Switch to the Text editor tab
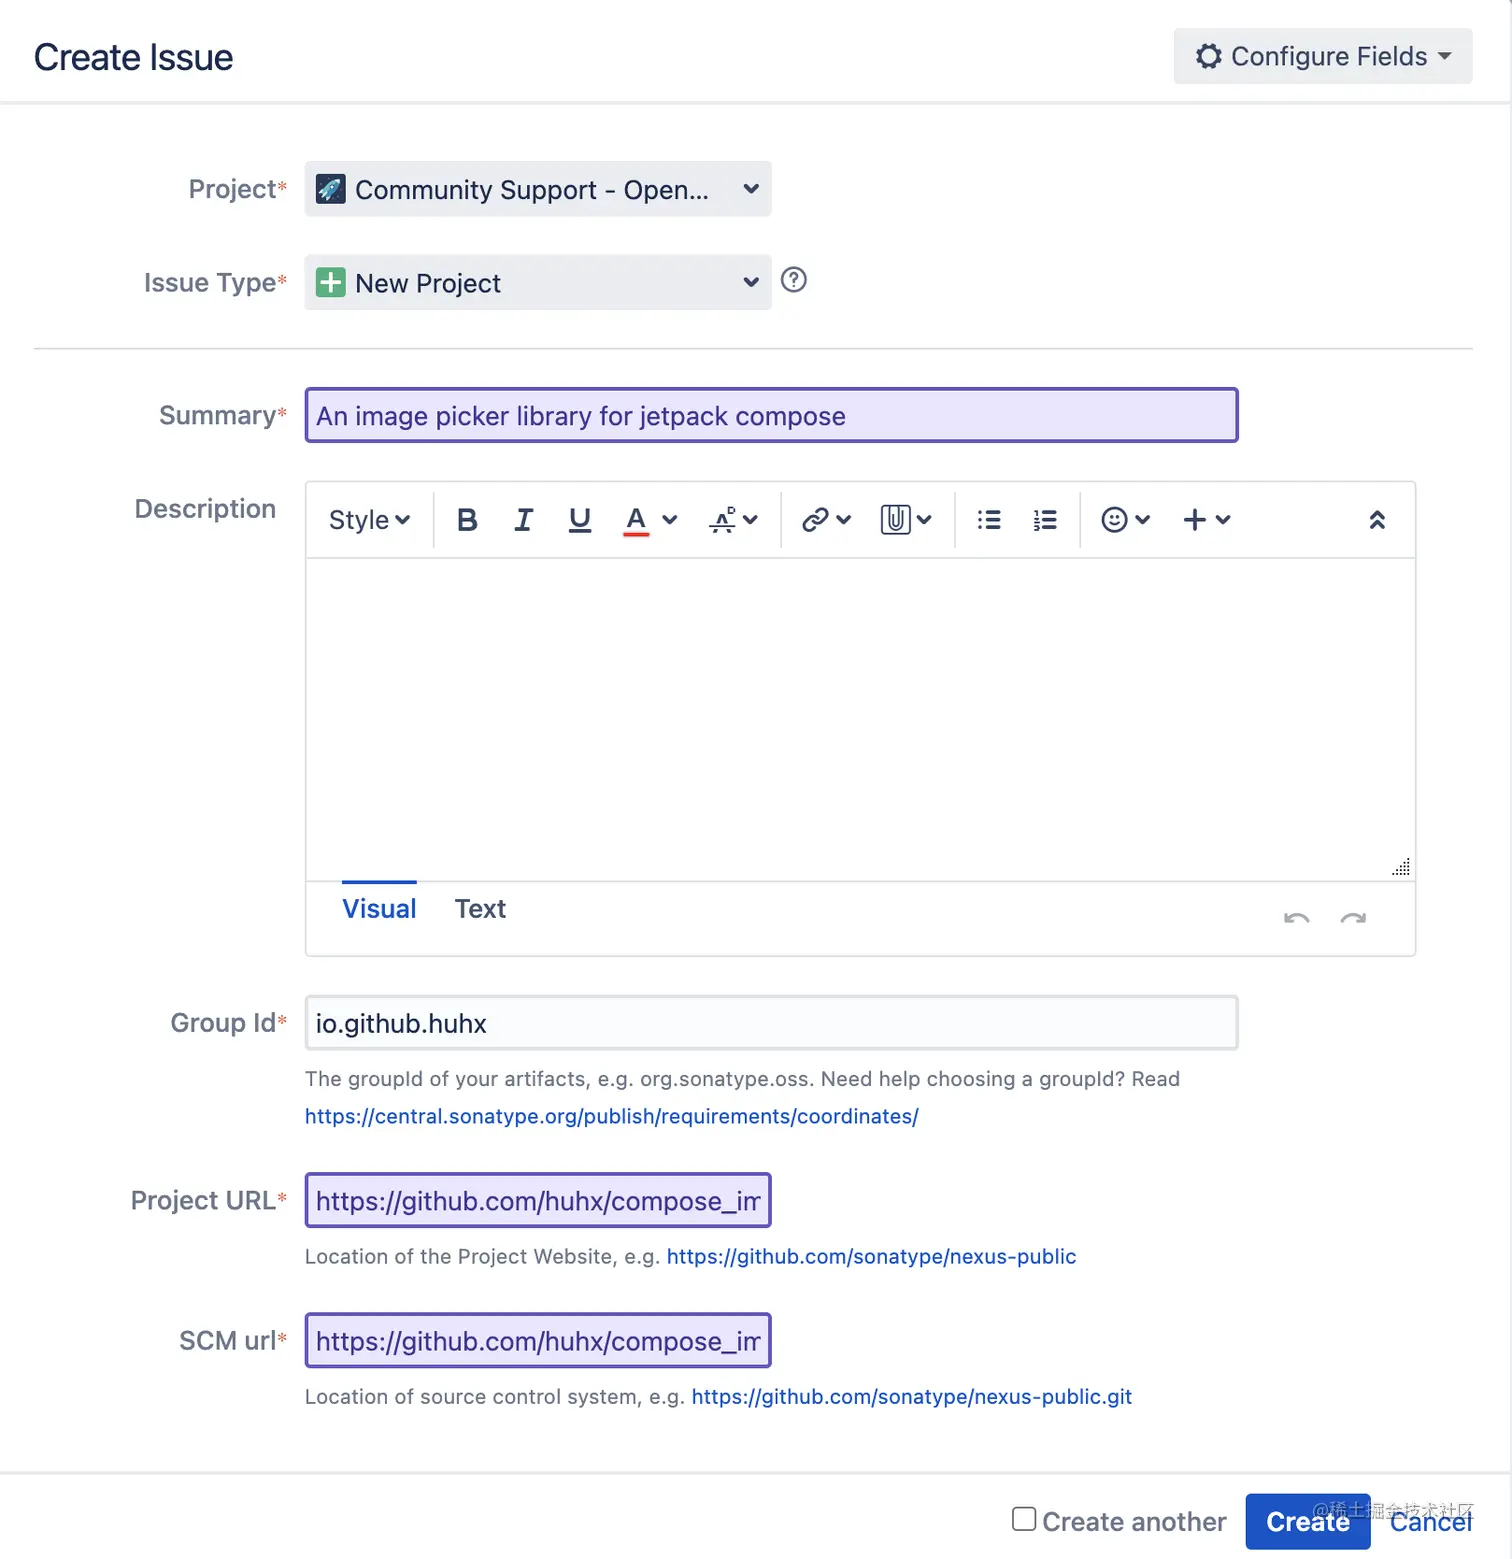This screenshot has height=1559, width=1512. coord(480,909)
